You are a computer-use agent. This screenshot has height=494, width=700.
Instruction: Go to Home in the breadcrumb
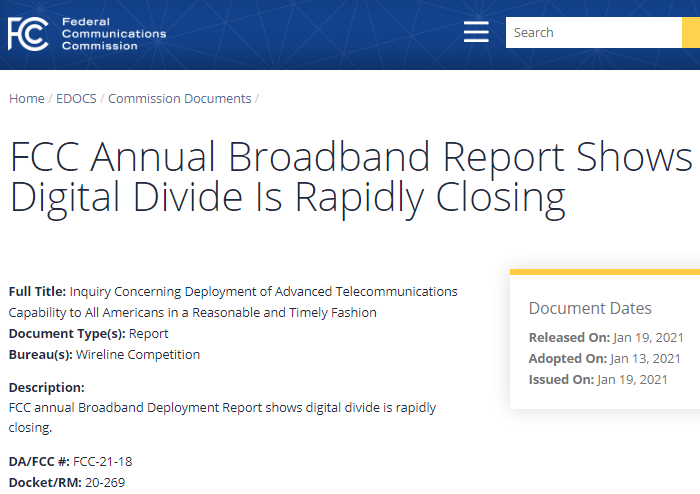[x=27, y=99]
